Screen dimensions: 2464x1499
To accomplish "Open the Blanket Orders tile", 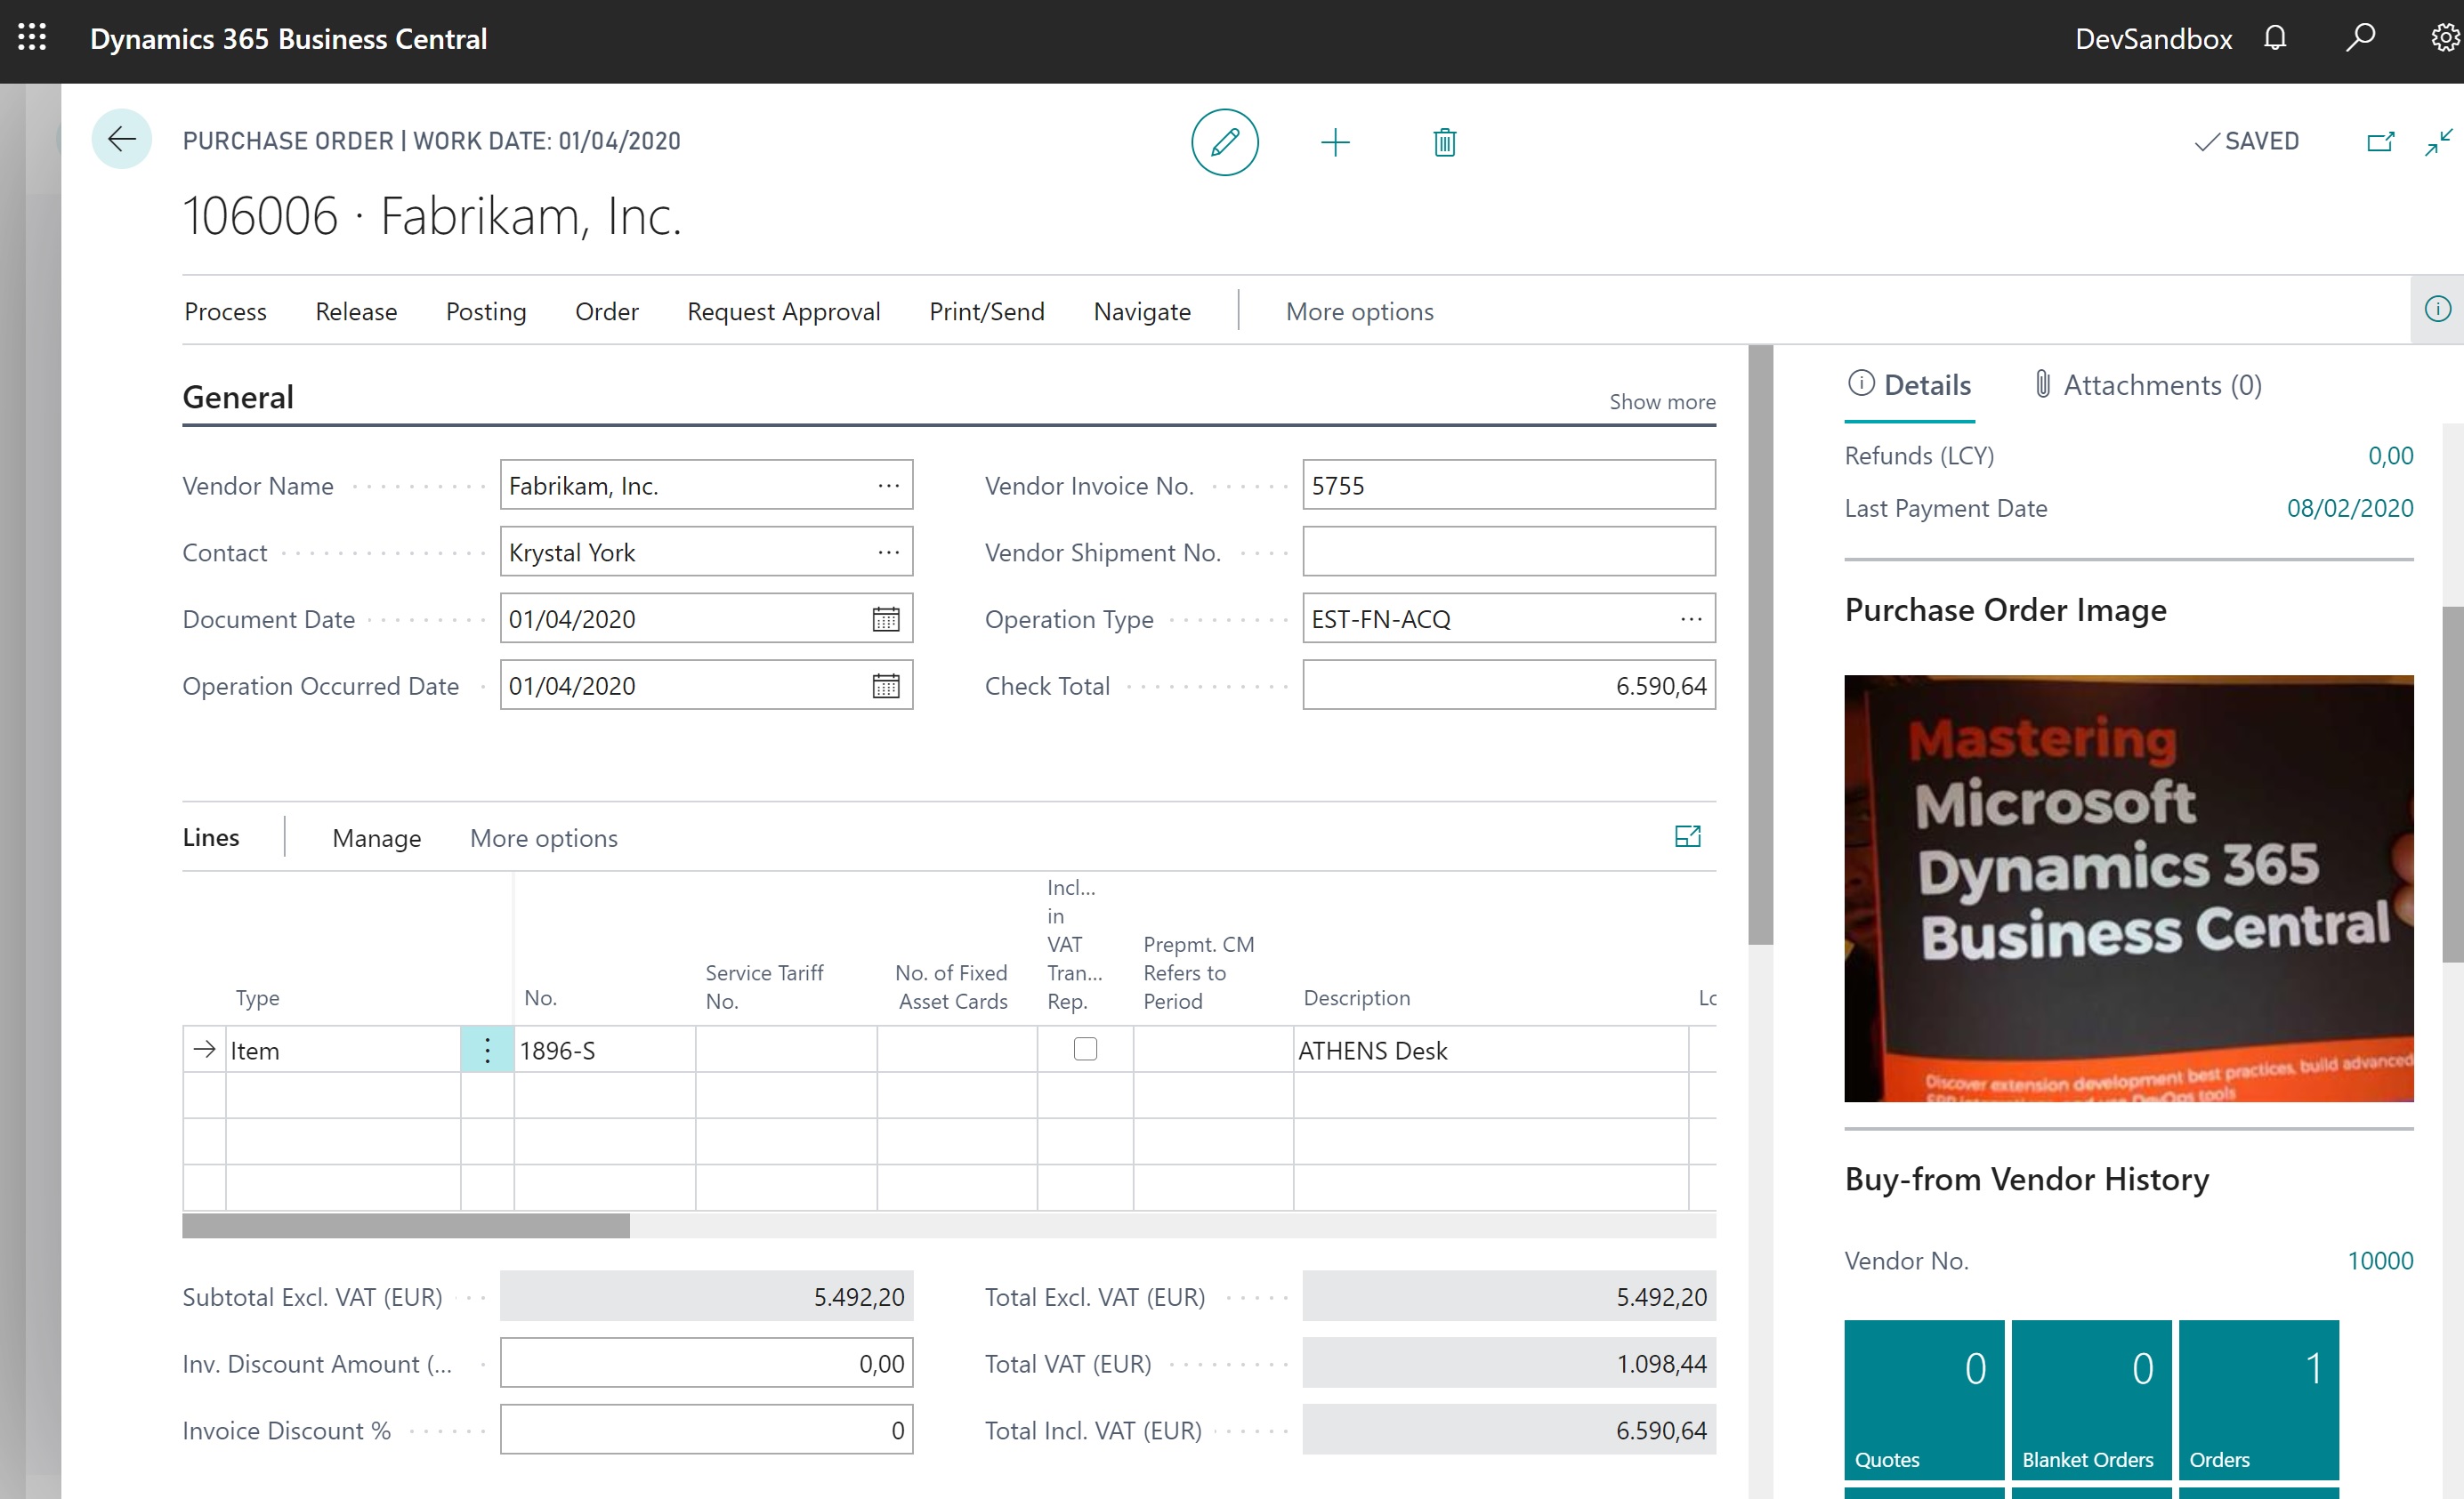I will [x=2091, y=1399].
